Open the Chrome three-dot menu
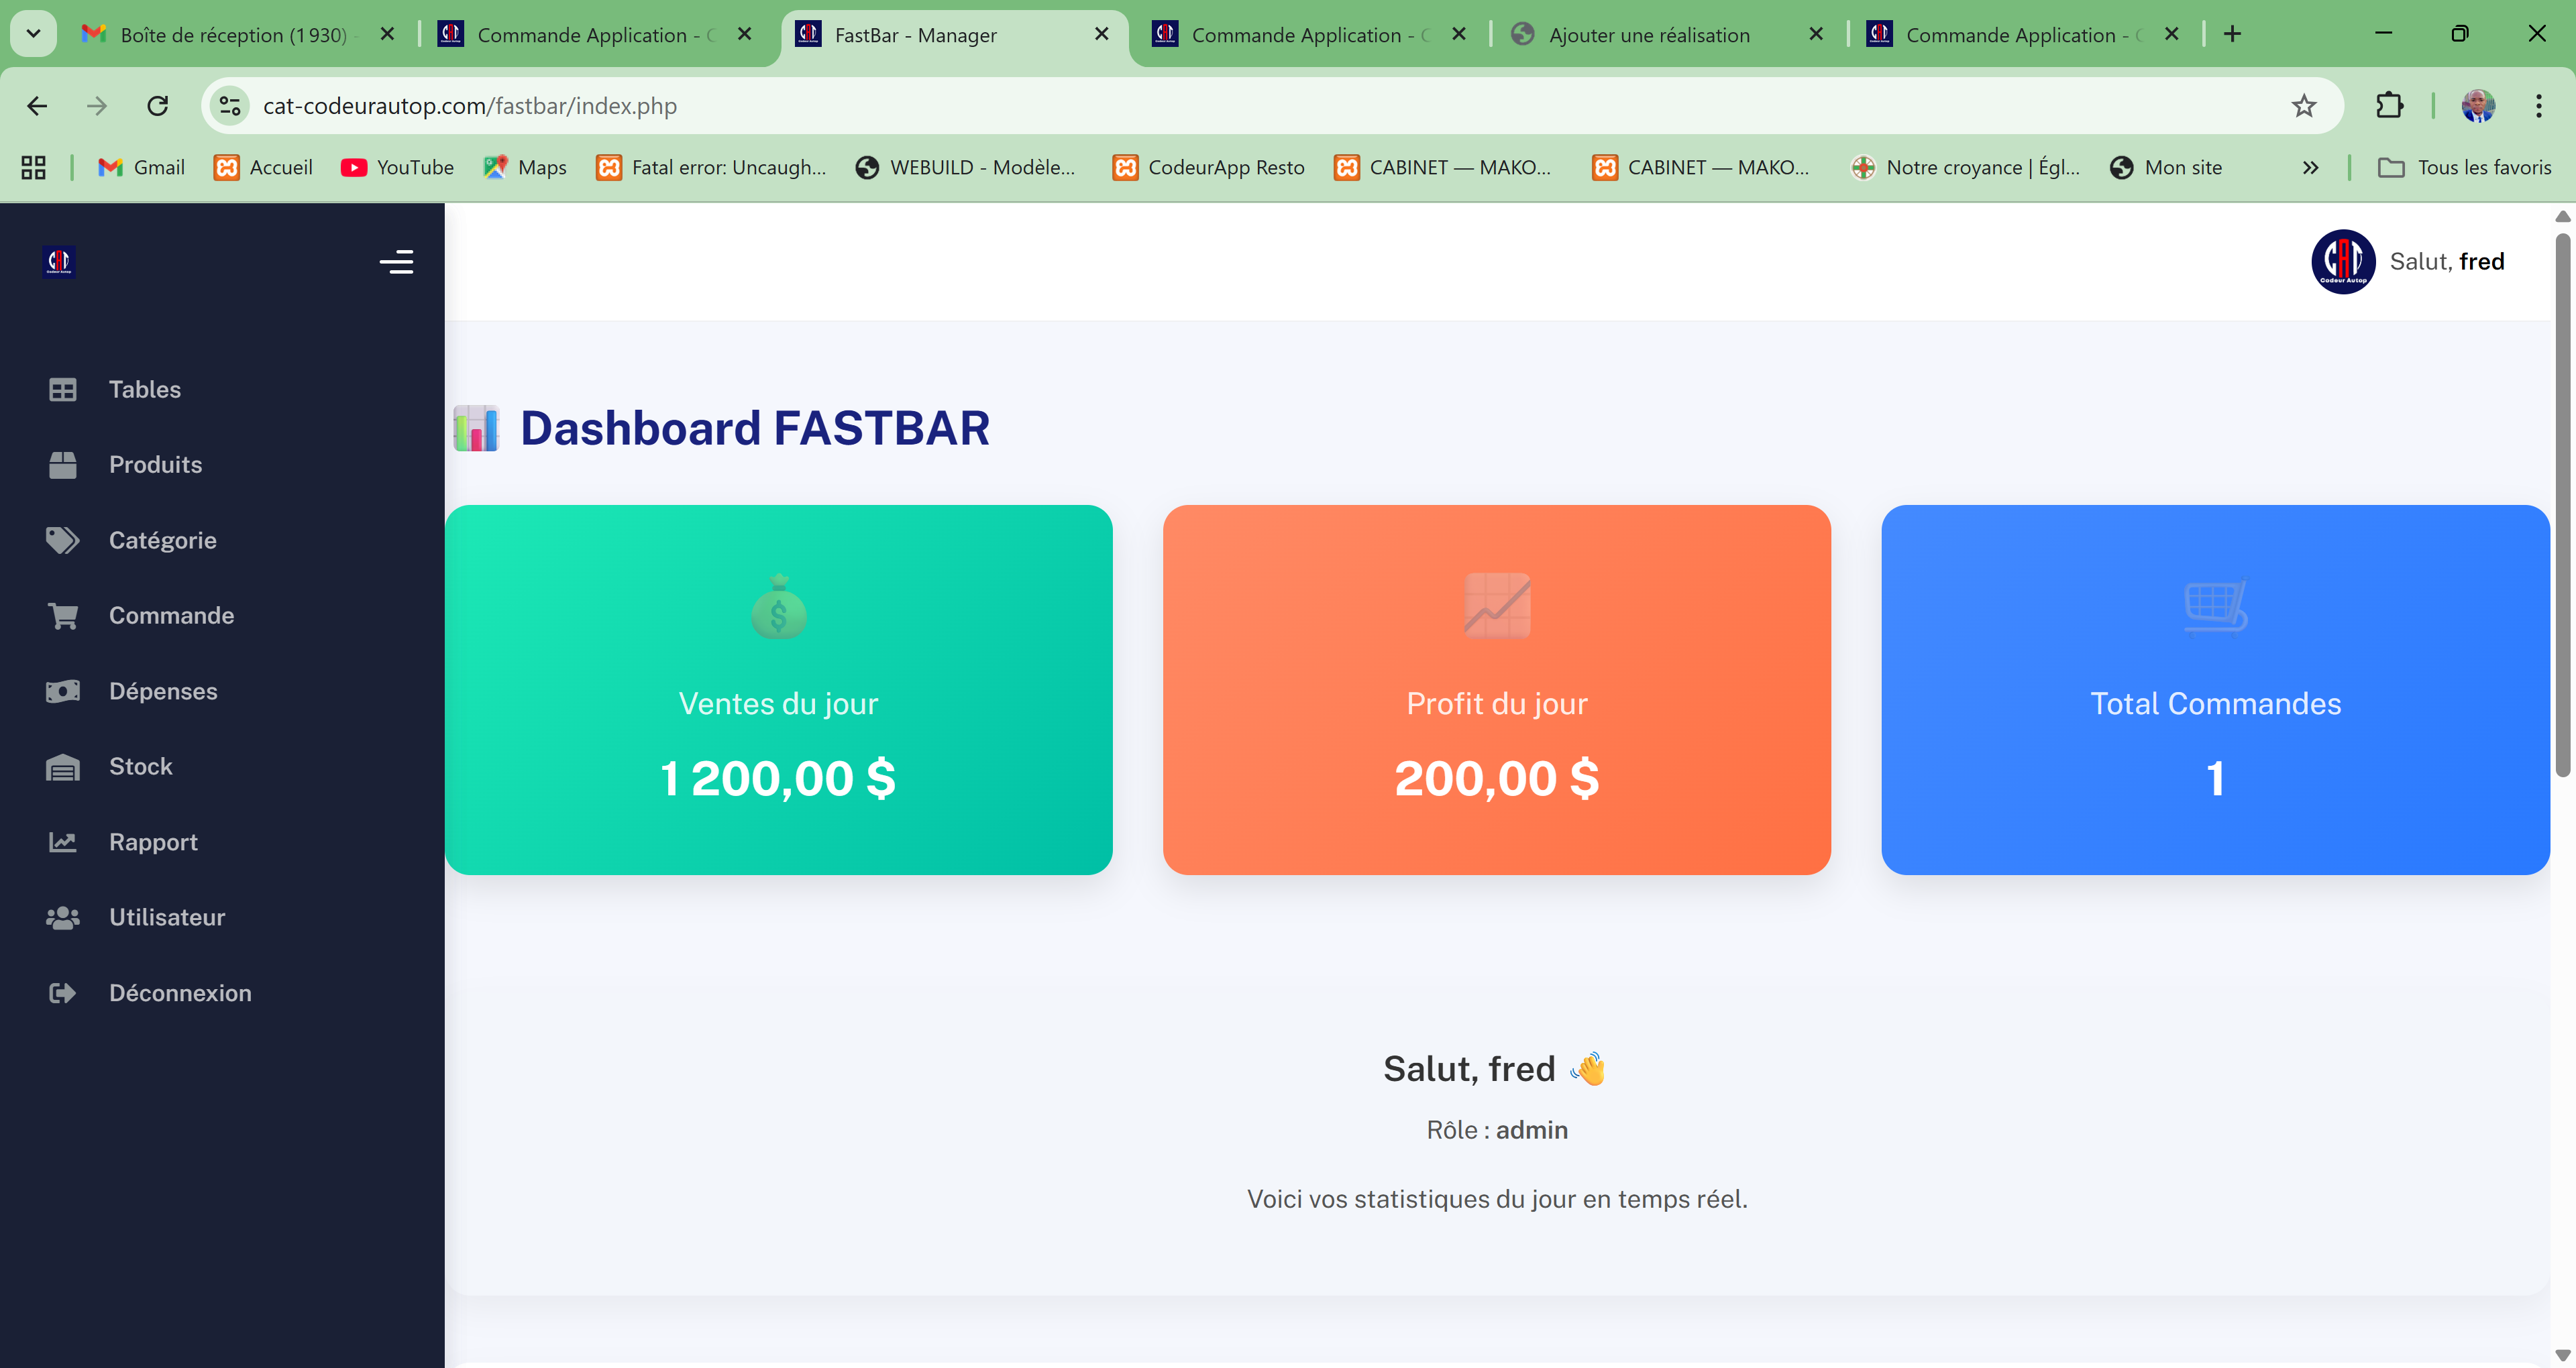 (2538, 105)
